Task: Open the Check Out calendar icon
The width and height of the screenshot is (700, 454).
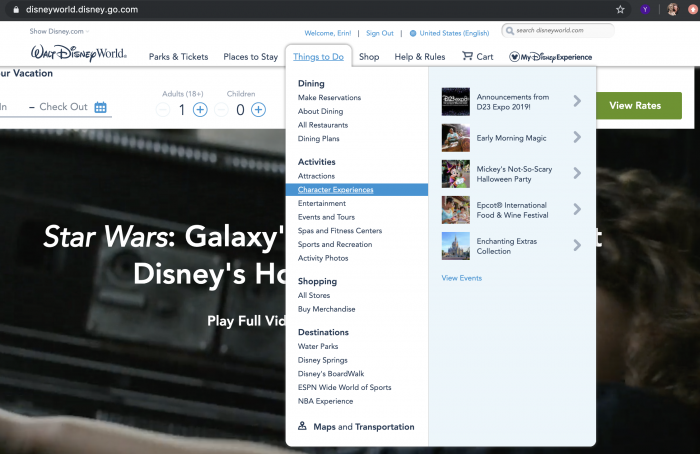Action: (x=100, y=107)
